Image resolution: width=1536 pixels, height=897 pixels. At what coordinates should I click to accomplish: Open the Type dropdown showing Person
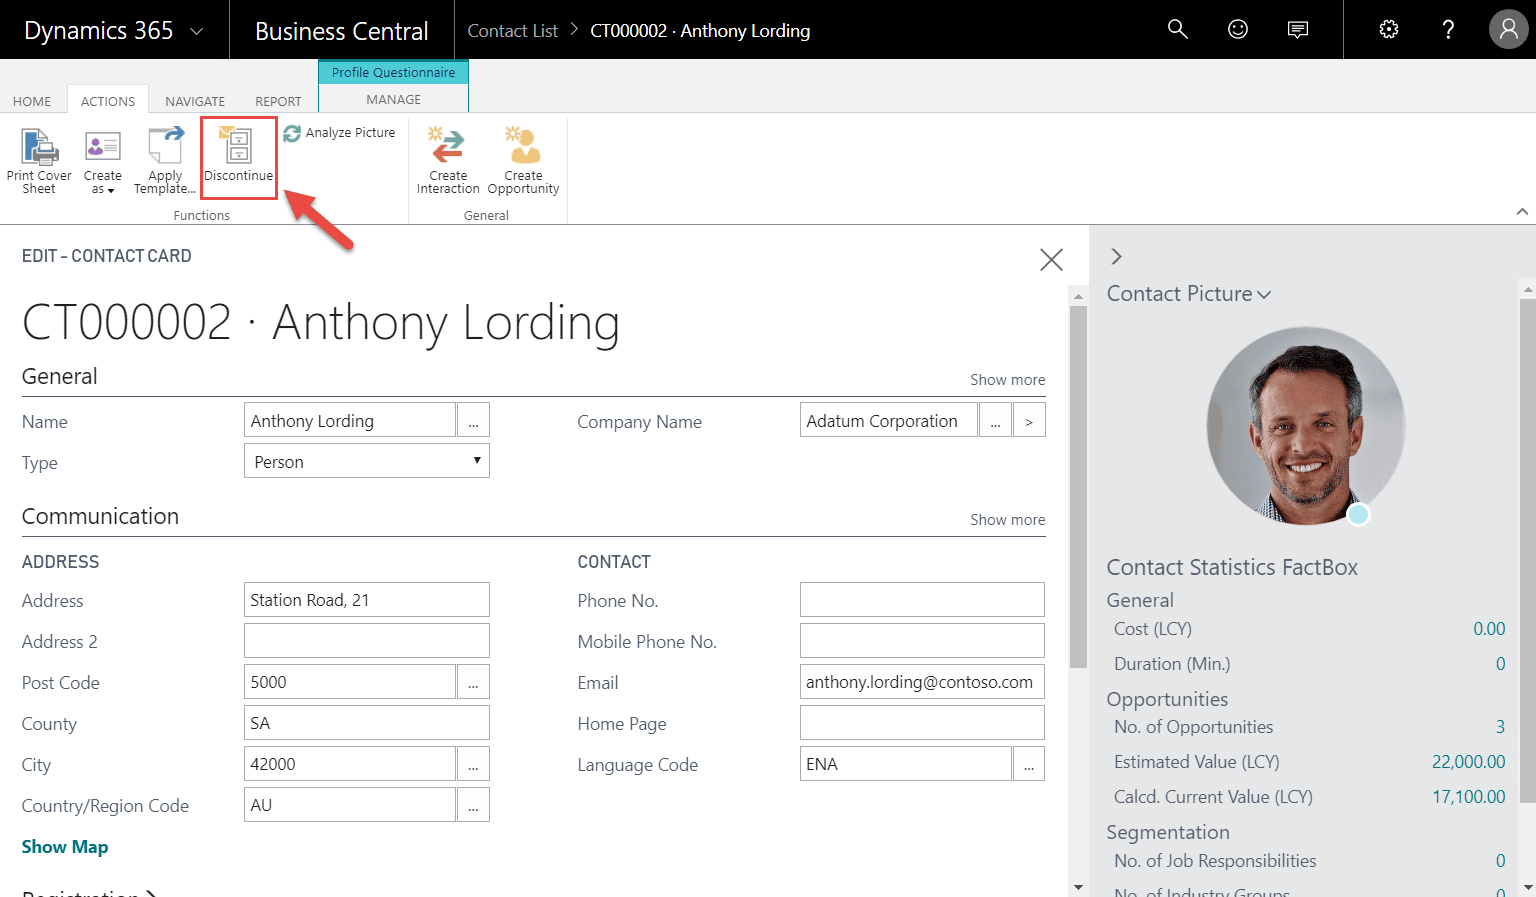click(x=366, y=461)
